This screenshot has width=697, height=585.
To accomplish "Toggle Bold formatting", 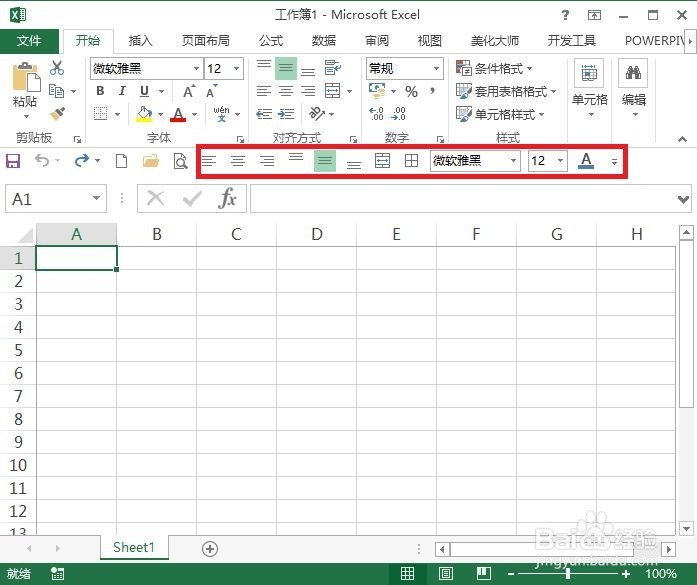I will point(100,91).
